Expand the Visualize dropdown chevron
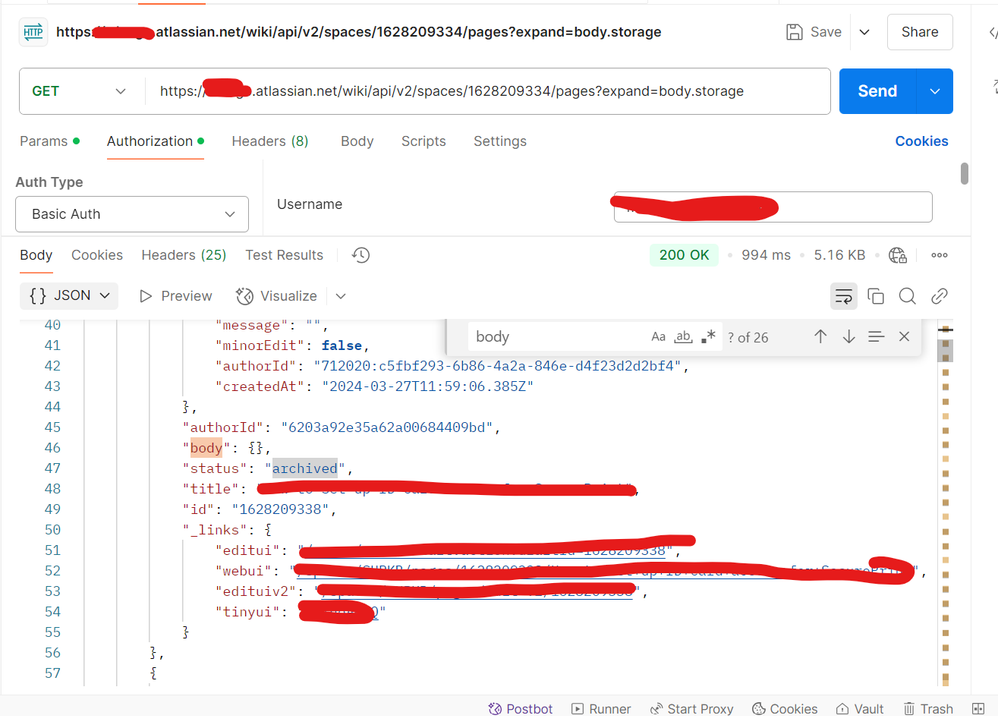The image size is (998, 716). click(x=341, y=296)
